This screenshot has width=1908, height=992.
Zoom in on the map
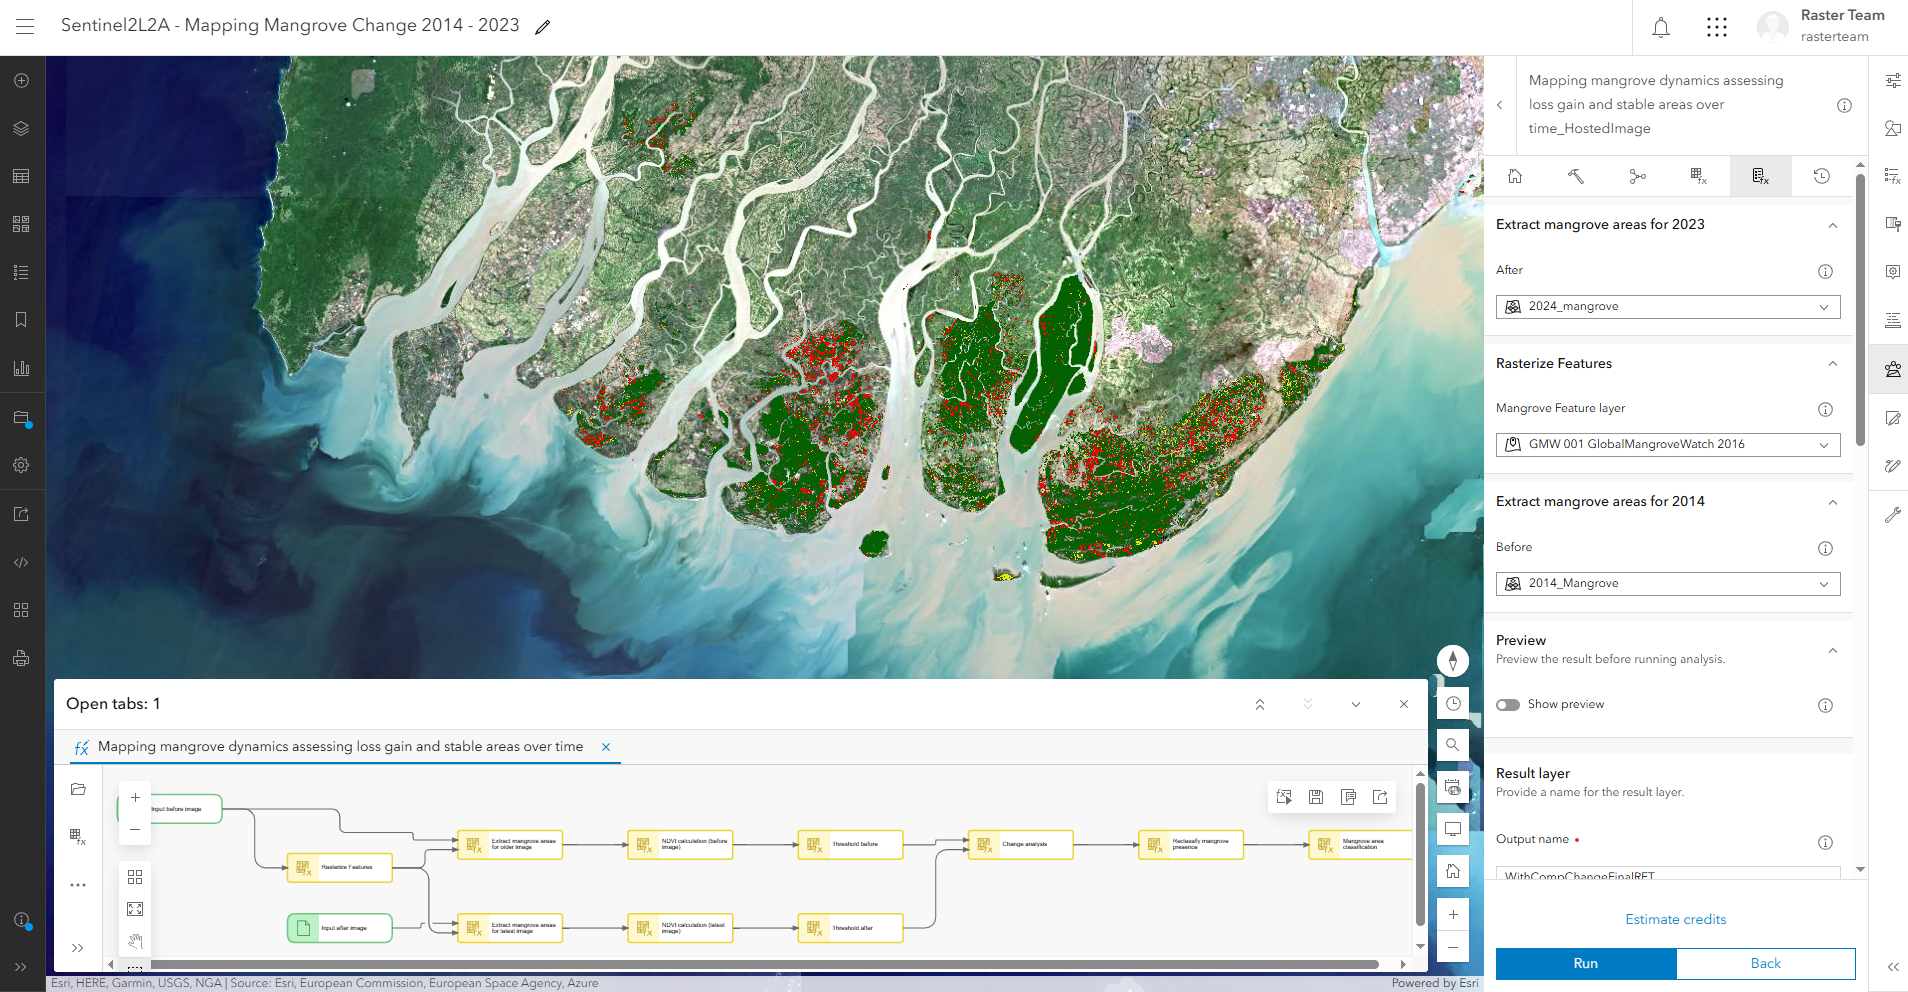click(x=1453, y=914)
